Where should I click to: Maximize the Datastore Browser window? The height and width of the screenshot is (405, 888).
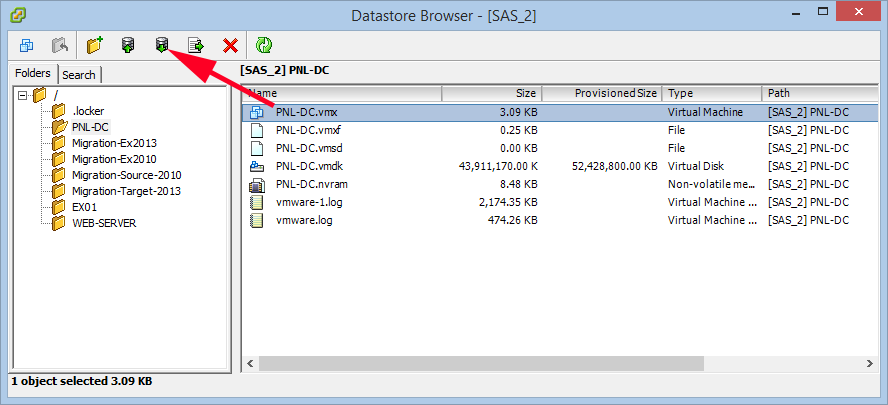click(824, 12)
